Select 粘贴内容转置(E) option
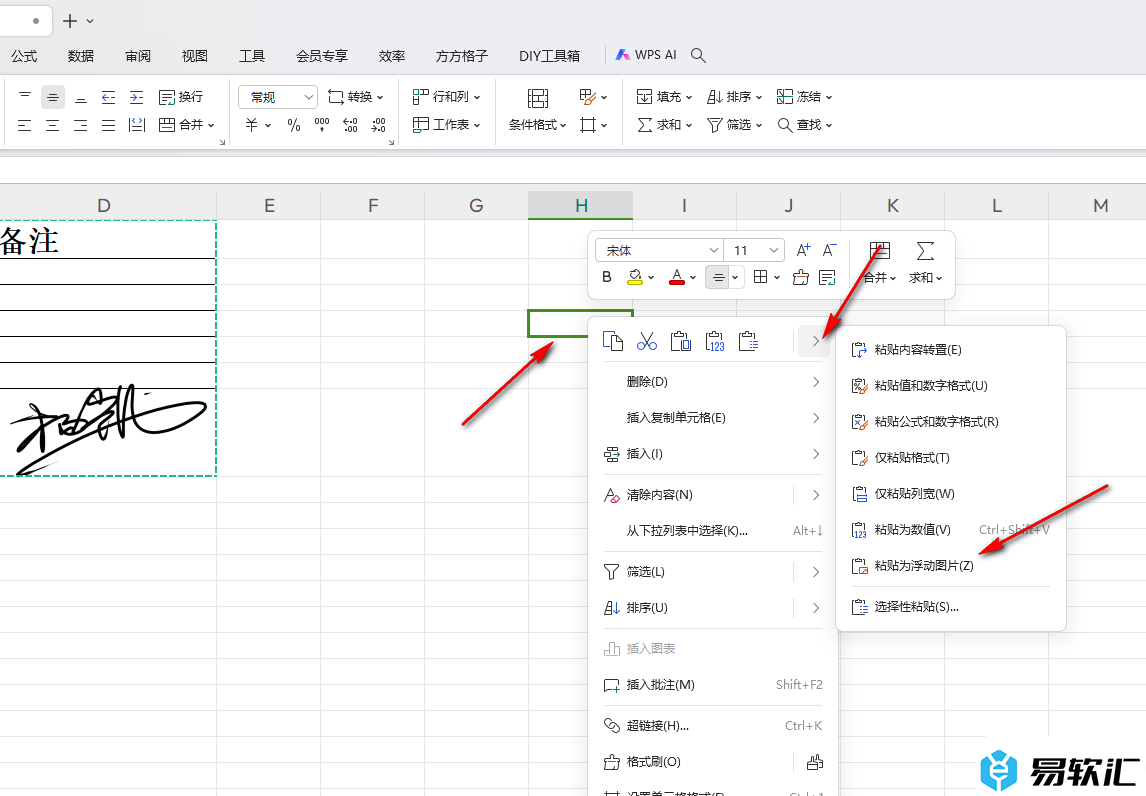 950,349
